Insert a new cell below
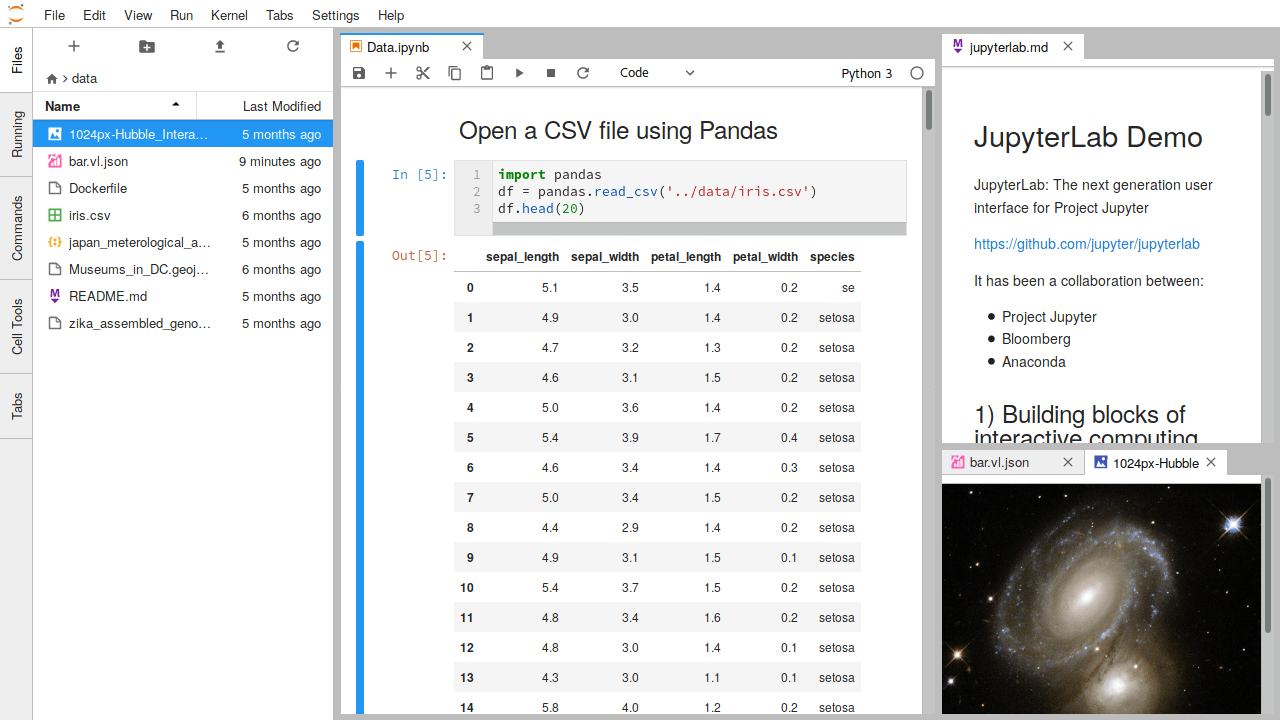This screenshot has width=1280, height=720. [390, 72]
